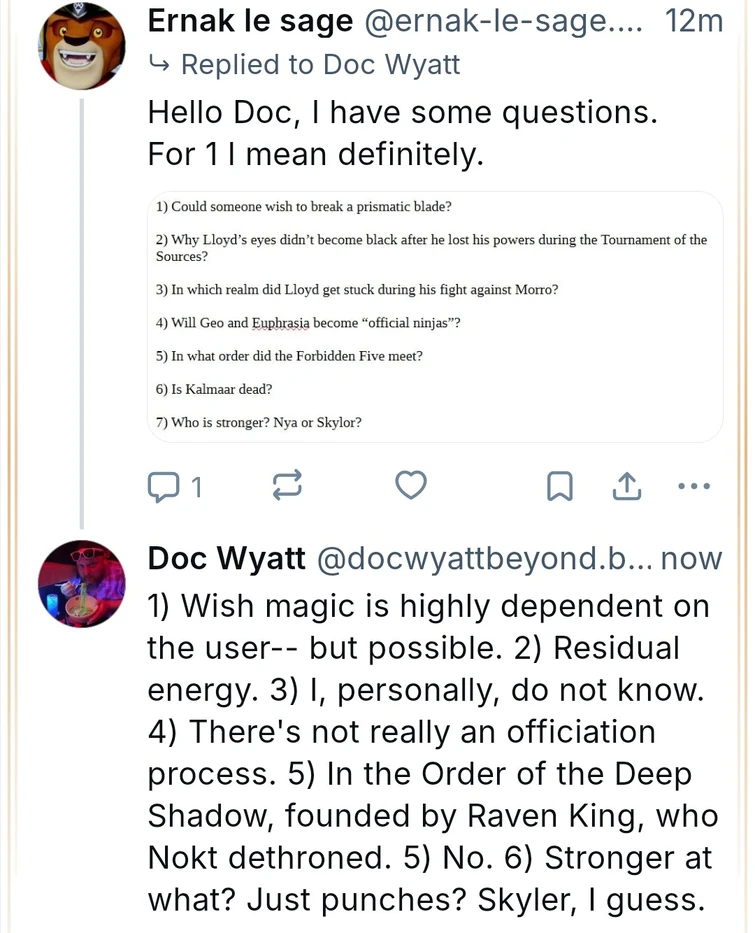The width and height of the screenshot is (755, 933).
Task: Click the reply speech bubble icon
Action: pos(162,486)
